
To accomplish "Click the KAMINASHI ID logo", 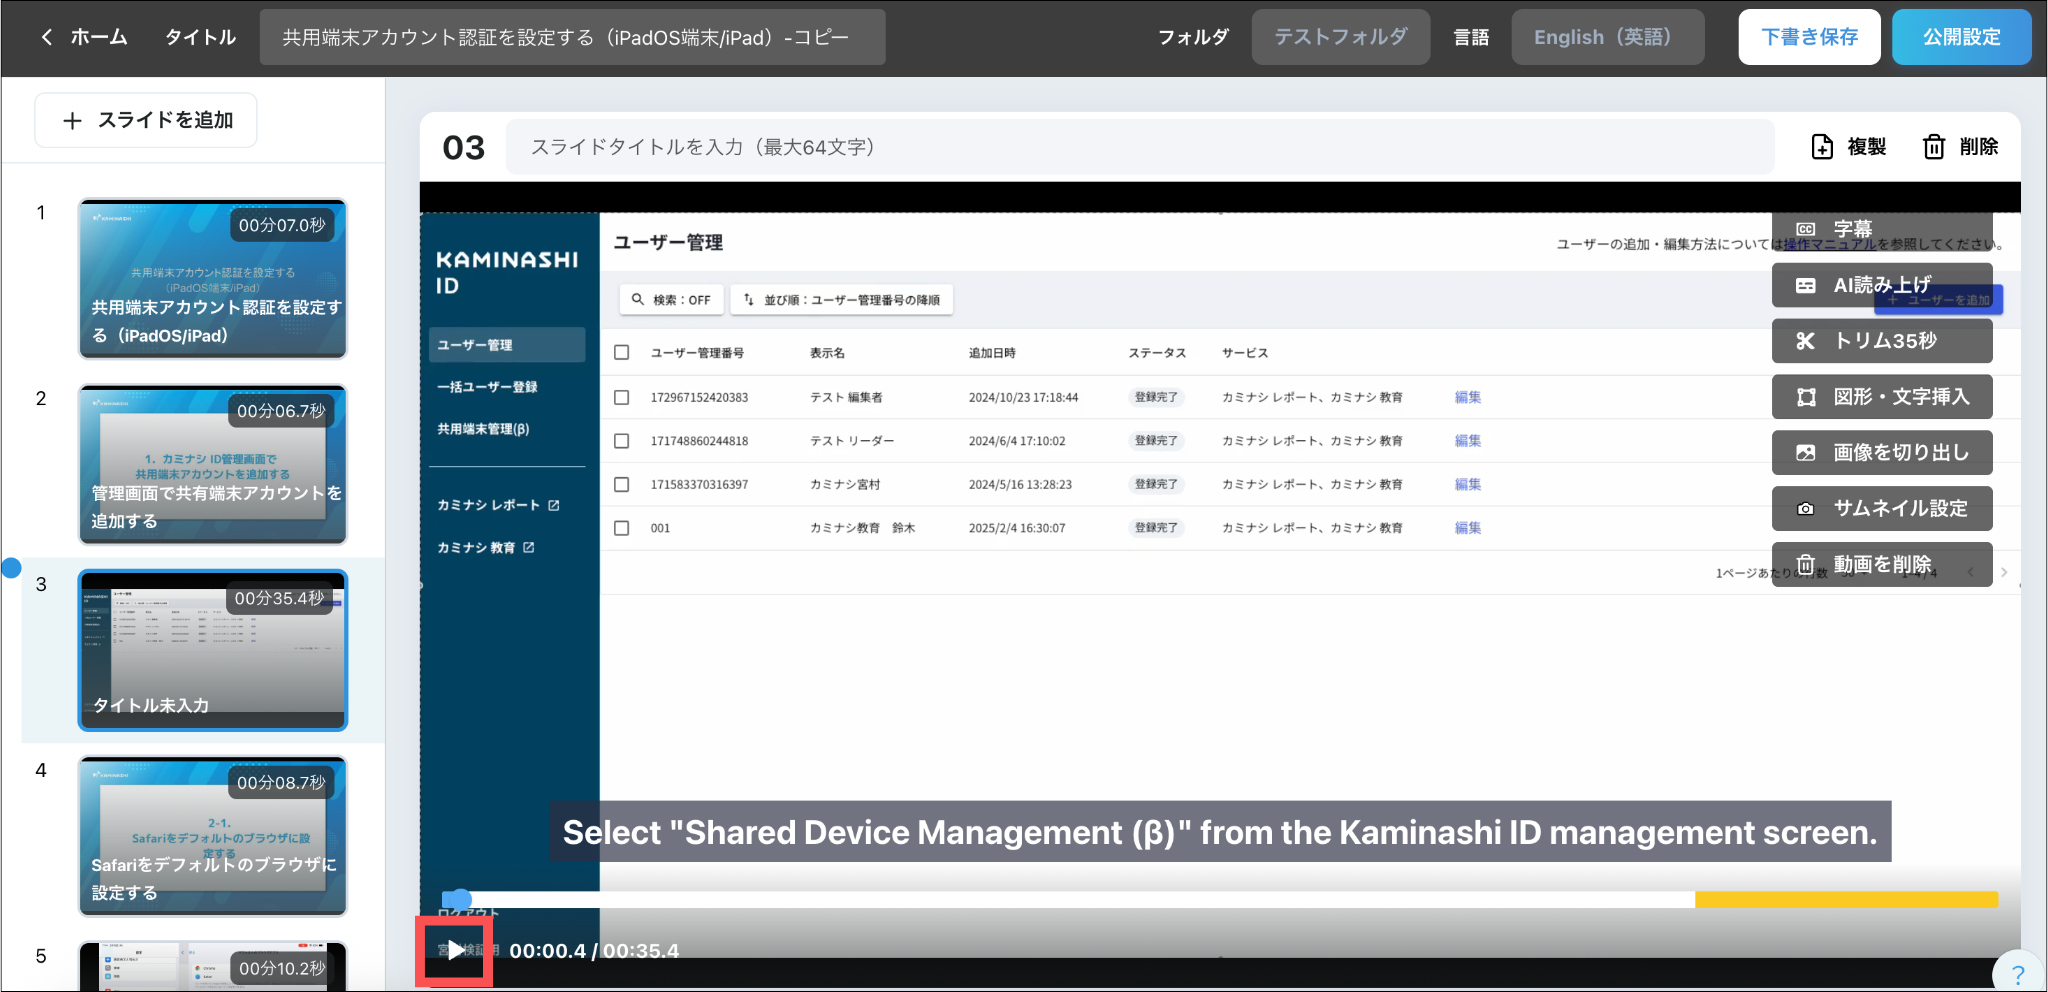I will pyautogui.click(x=507, y=272).
